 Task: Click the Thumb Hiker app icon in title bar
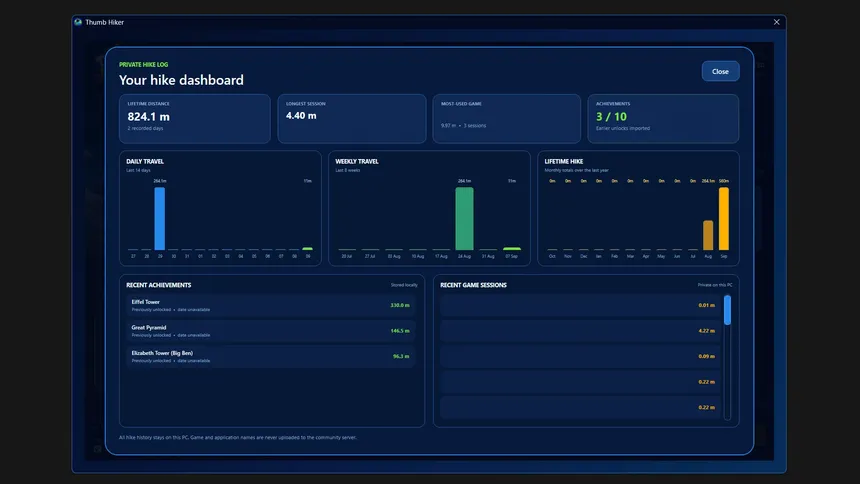tap(78, 22)
